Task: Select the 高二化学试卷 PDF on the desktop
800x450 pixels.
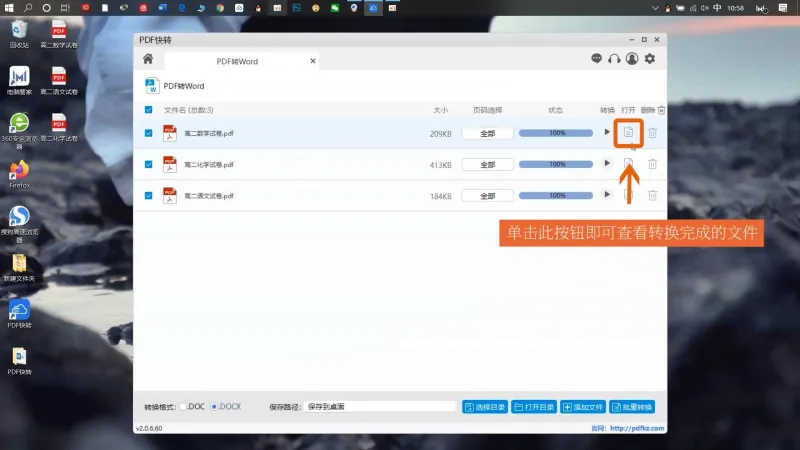Action: click(x=59, y=128)
